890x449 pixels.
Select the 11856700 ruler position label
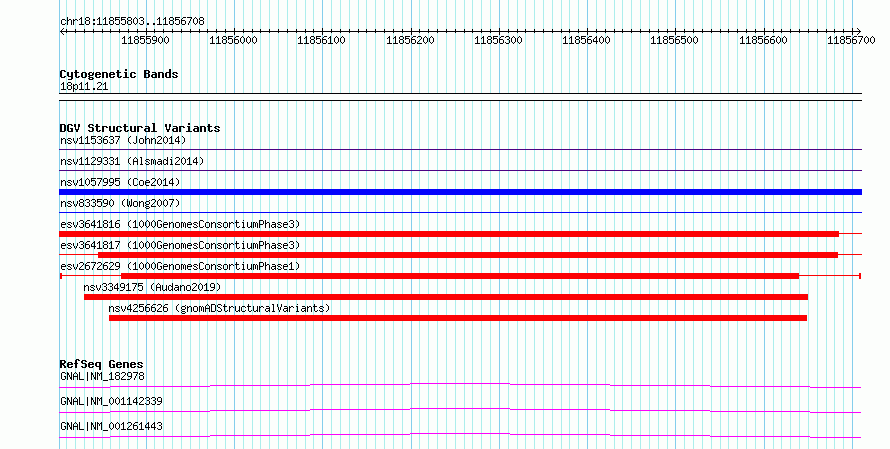tap(851, 40)
